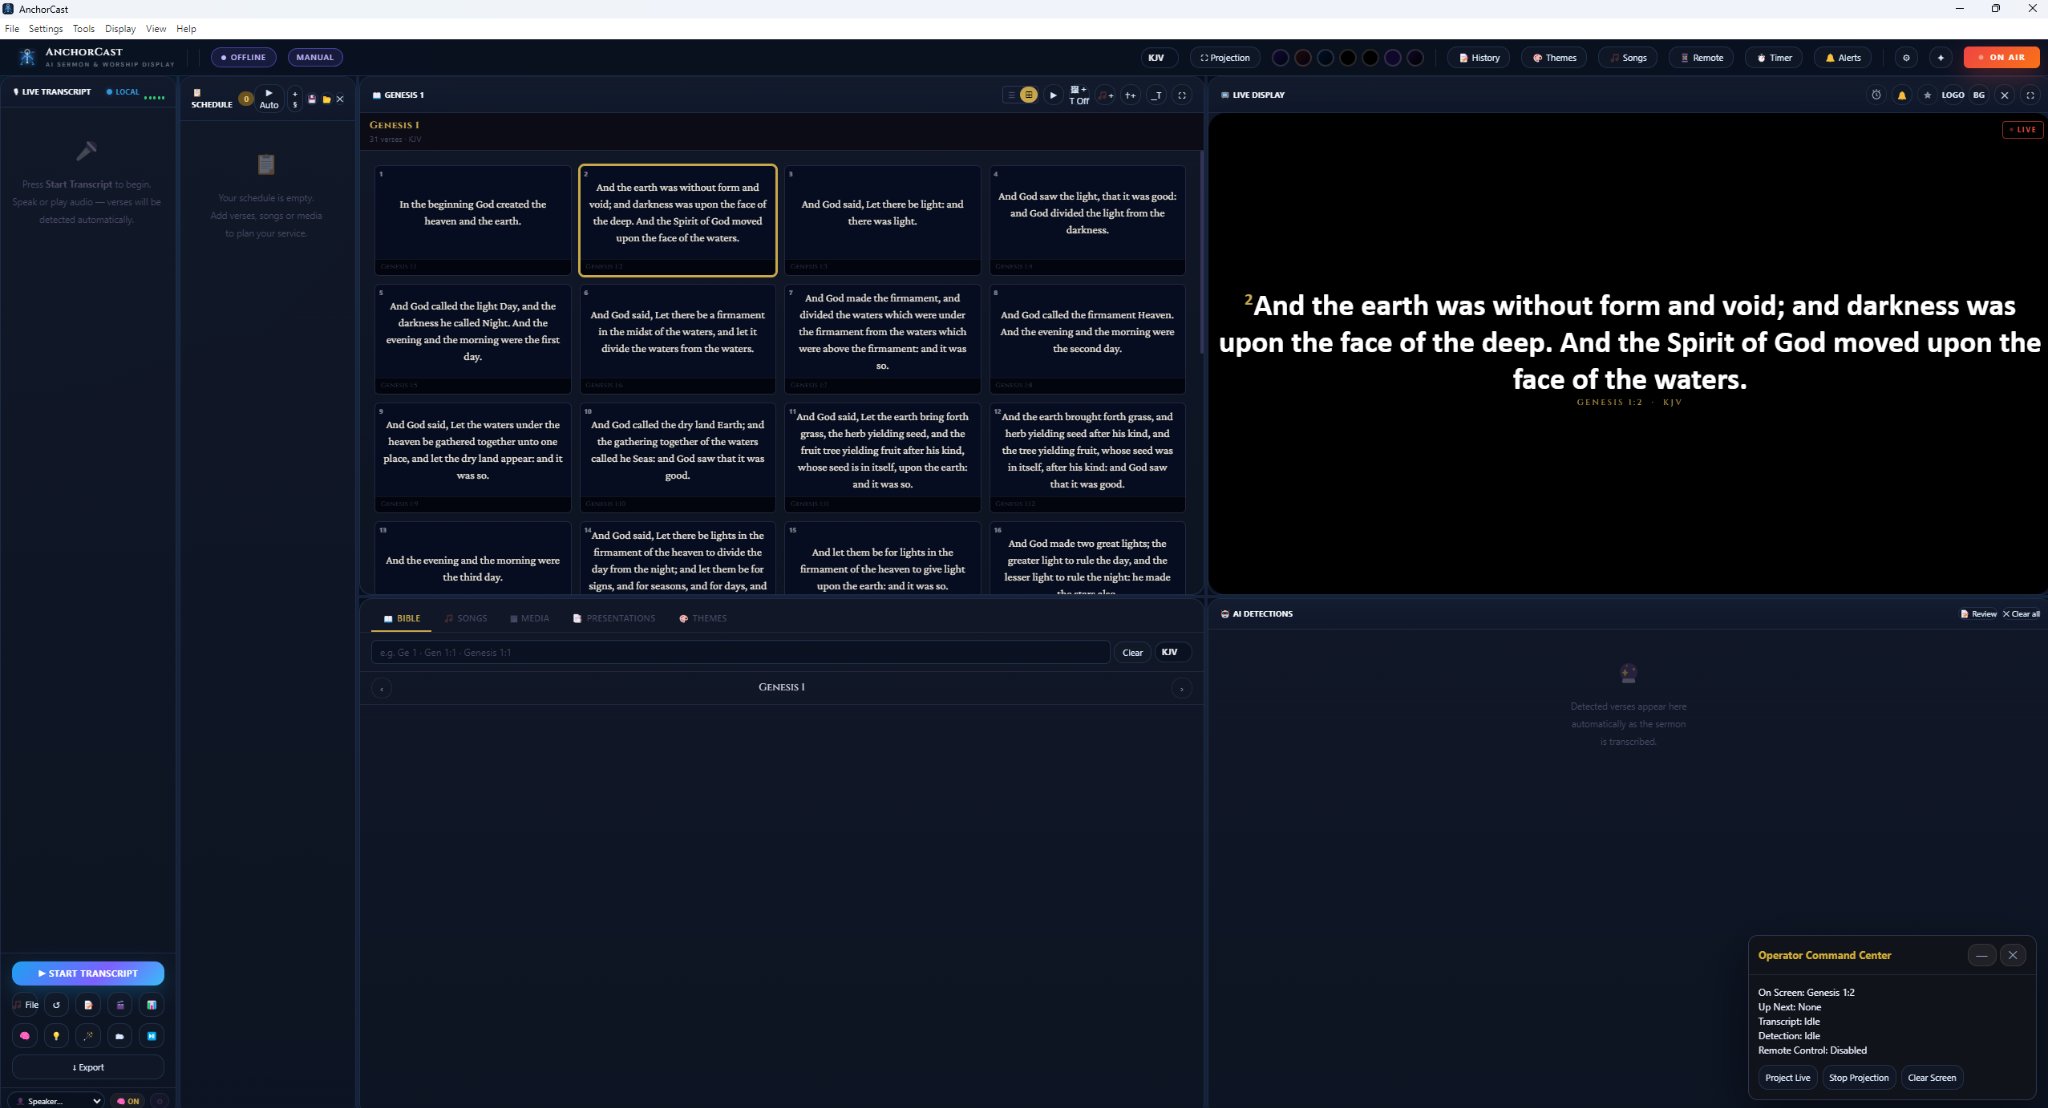Screen dimensions: 2048x1108
Task: Open the KJV version selector in the top bar
Action: point(1156,57)
